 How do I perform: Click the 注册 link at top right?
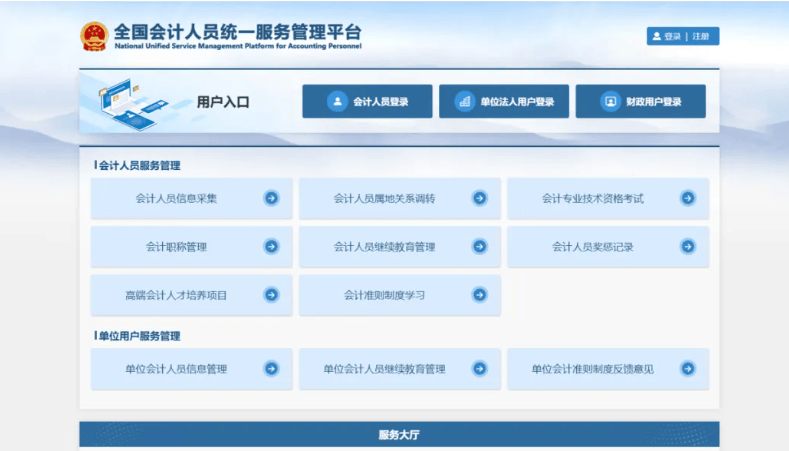[x=700, y=36]
